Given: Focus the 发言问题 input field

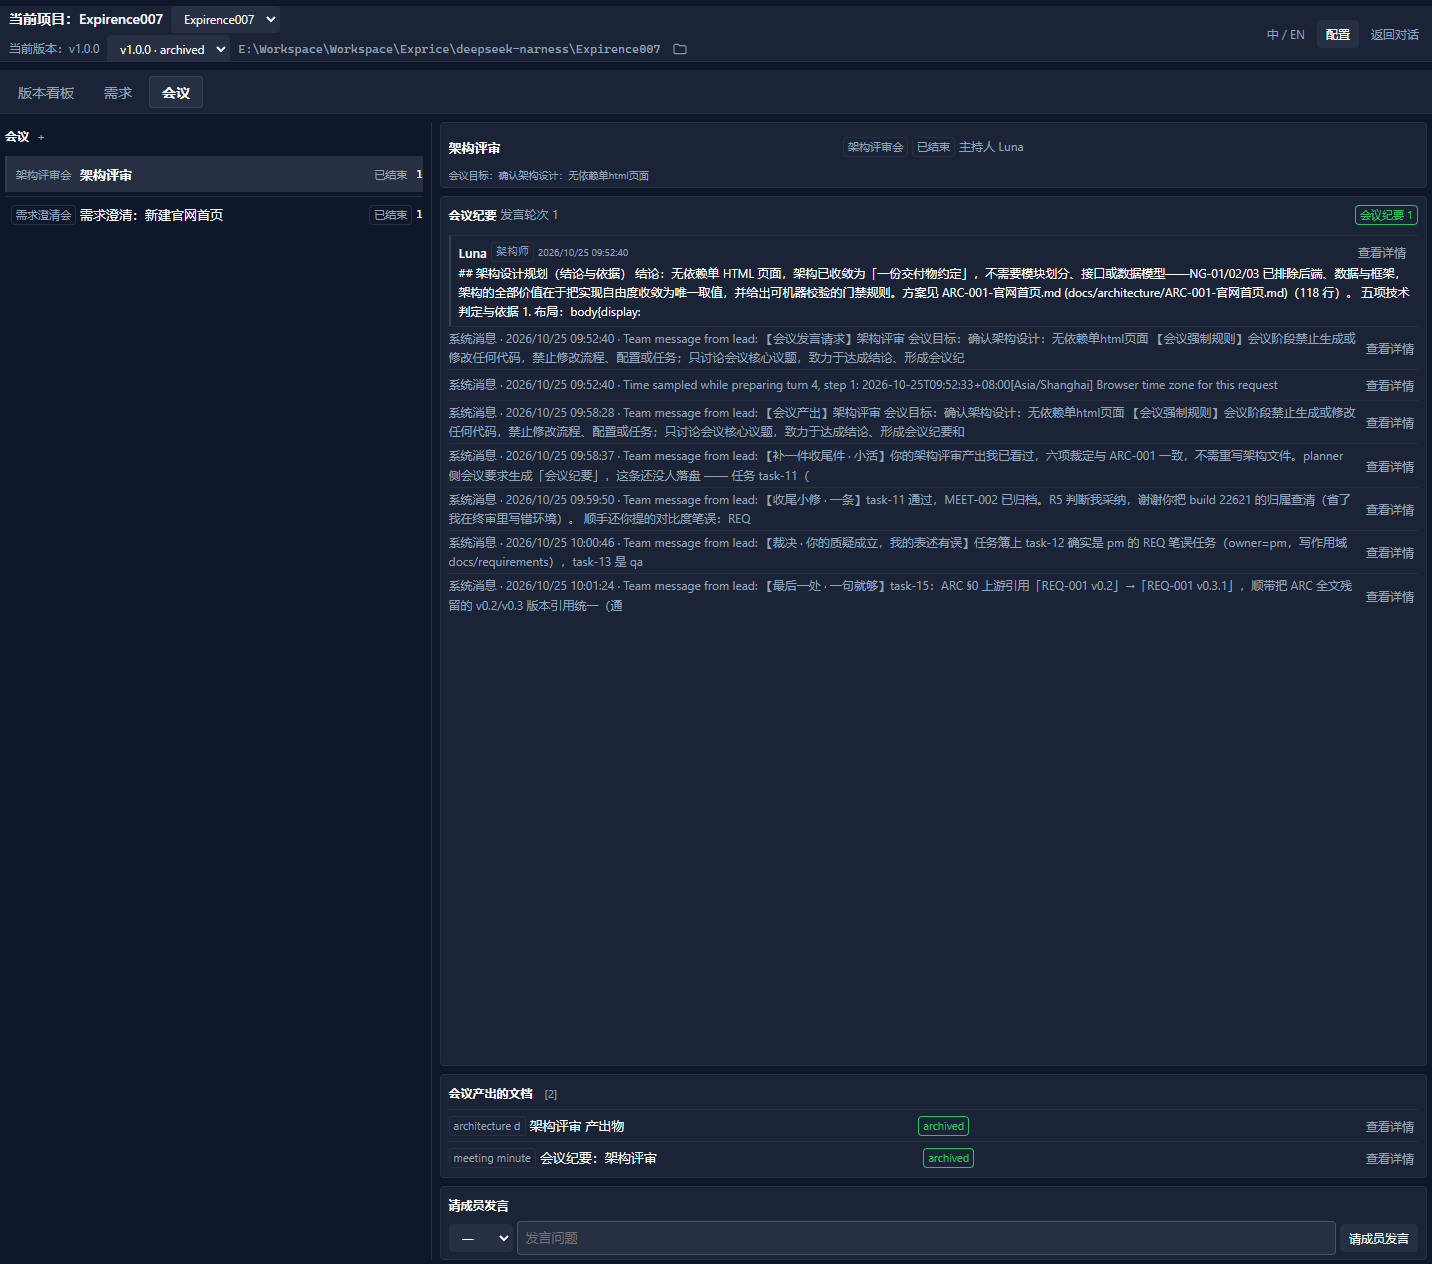Looking at the screenshot, I should [926, 1238].
